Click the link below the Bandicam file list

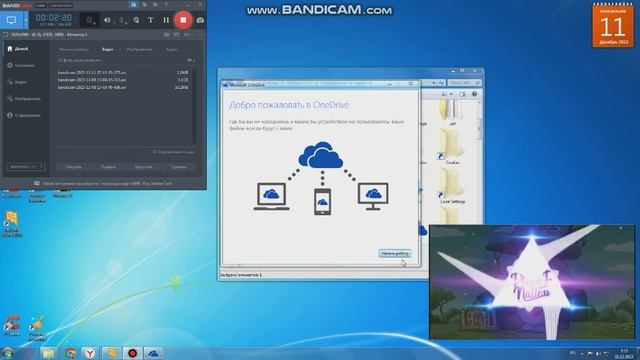coord(174,152)
